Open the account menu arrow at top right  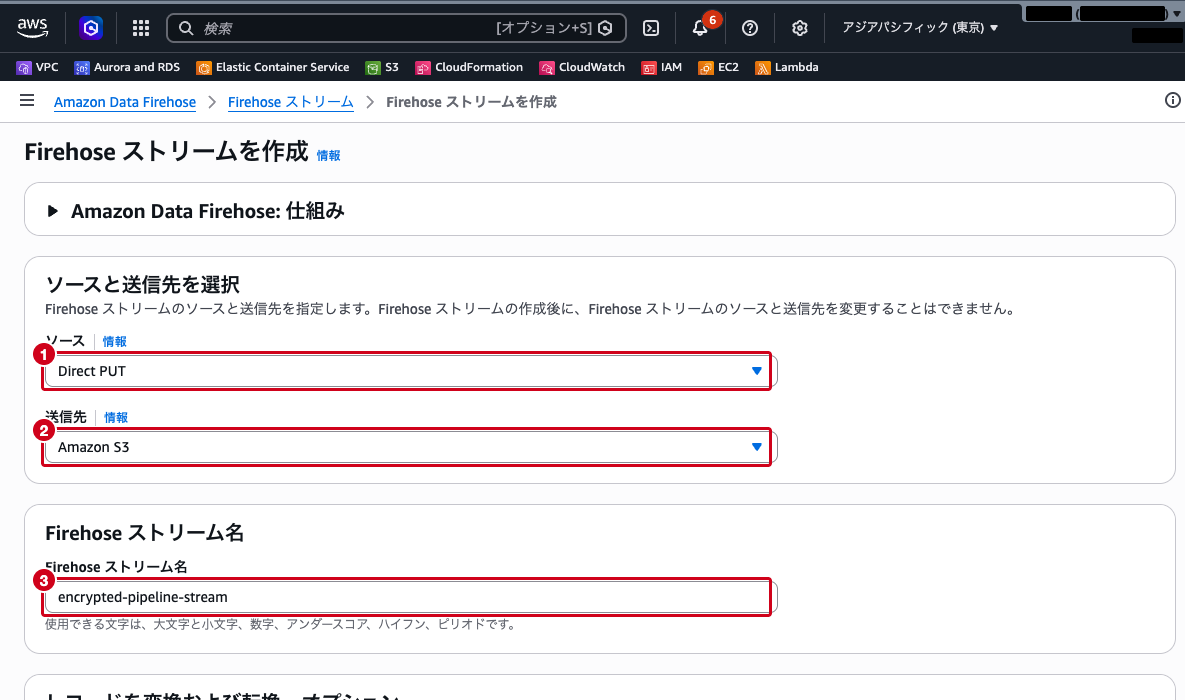tap(1177, 13)
